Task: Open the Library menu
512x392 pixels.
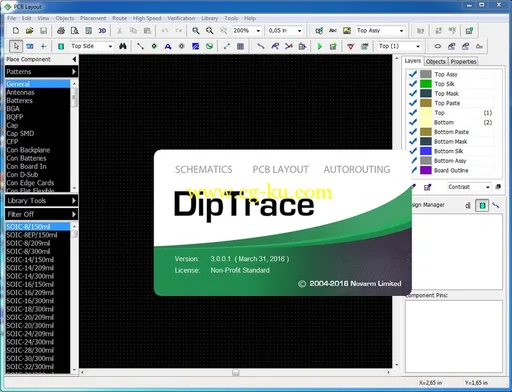Action: (210, 18)
